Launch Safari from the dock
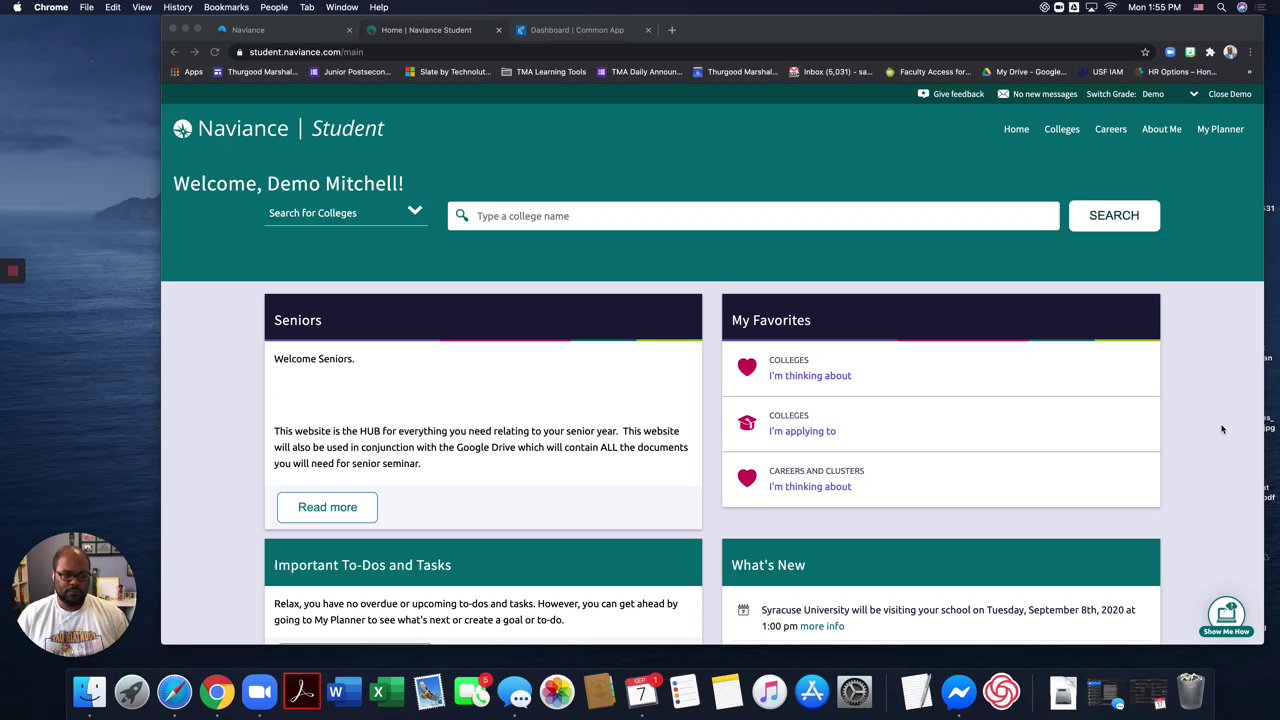This screenshot has height=720, width=1280. pyautogui.click(x=174, y=692)
